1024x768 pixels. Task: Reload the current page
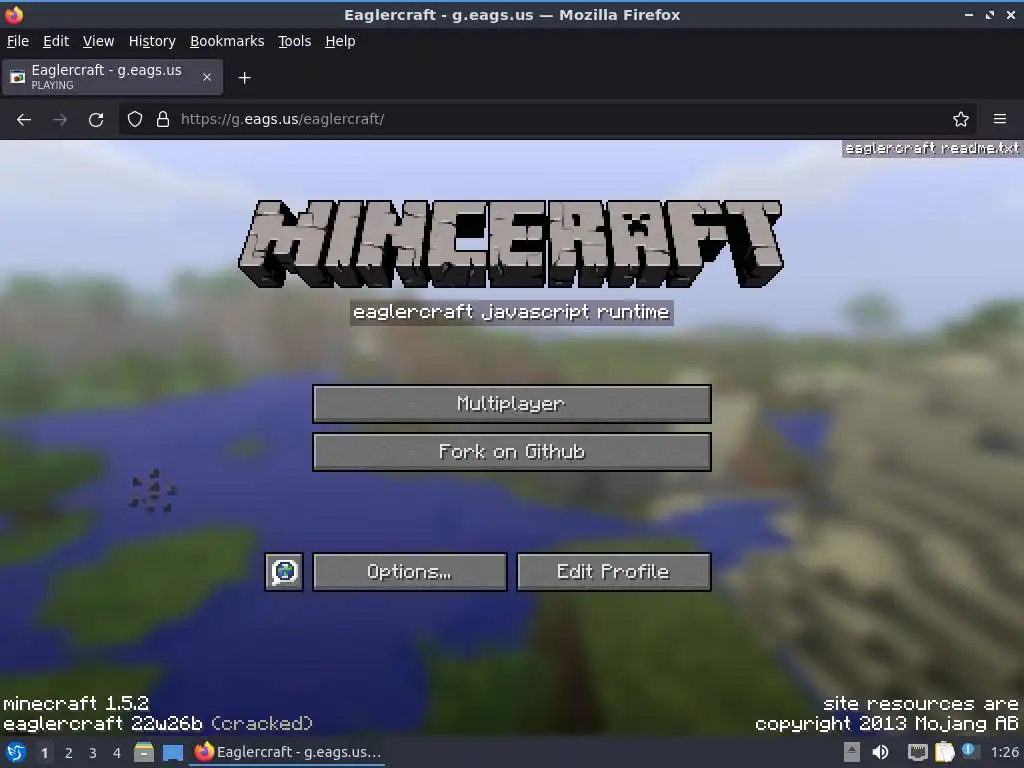[x=96, y=120]
